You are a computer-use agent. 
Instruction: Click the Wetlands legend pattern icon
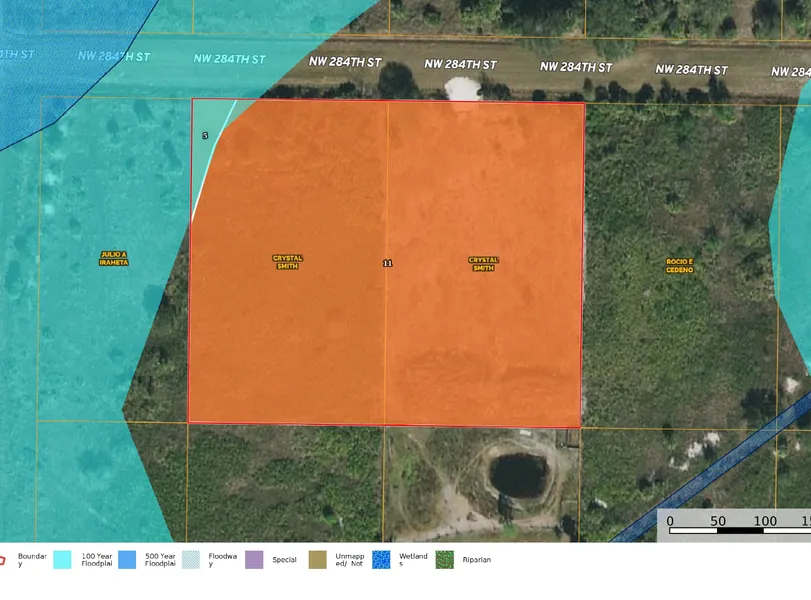click(x=381, y=560)
